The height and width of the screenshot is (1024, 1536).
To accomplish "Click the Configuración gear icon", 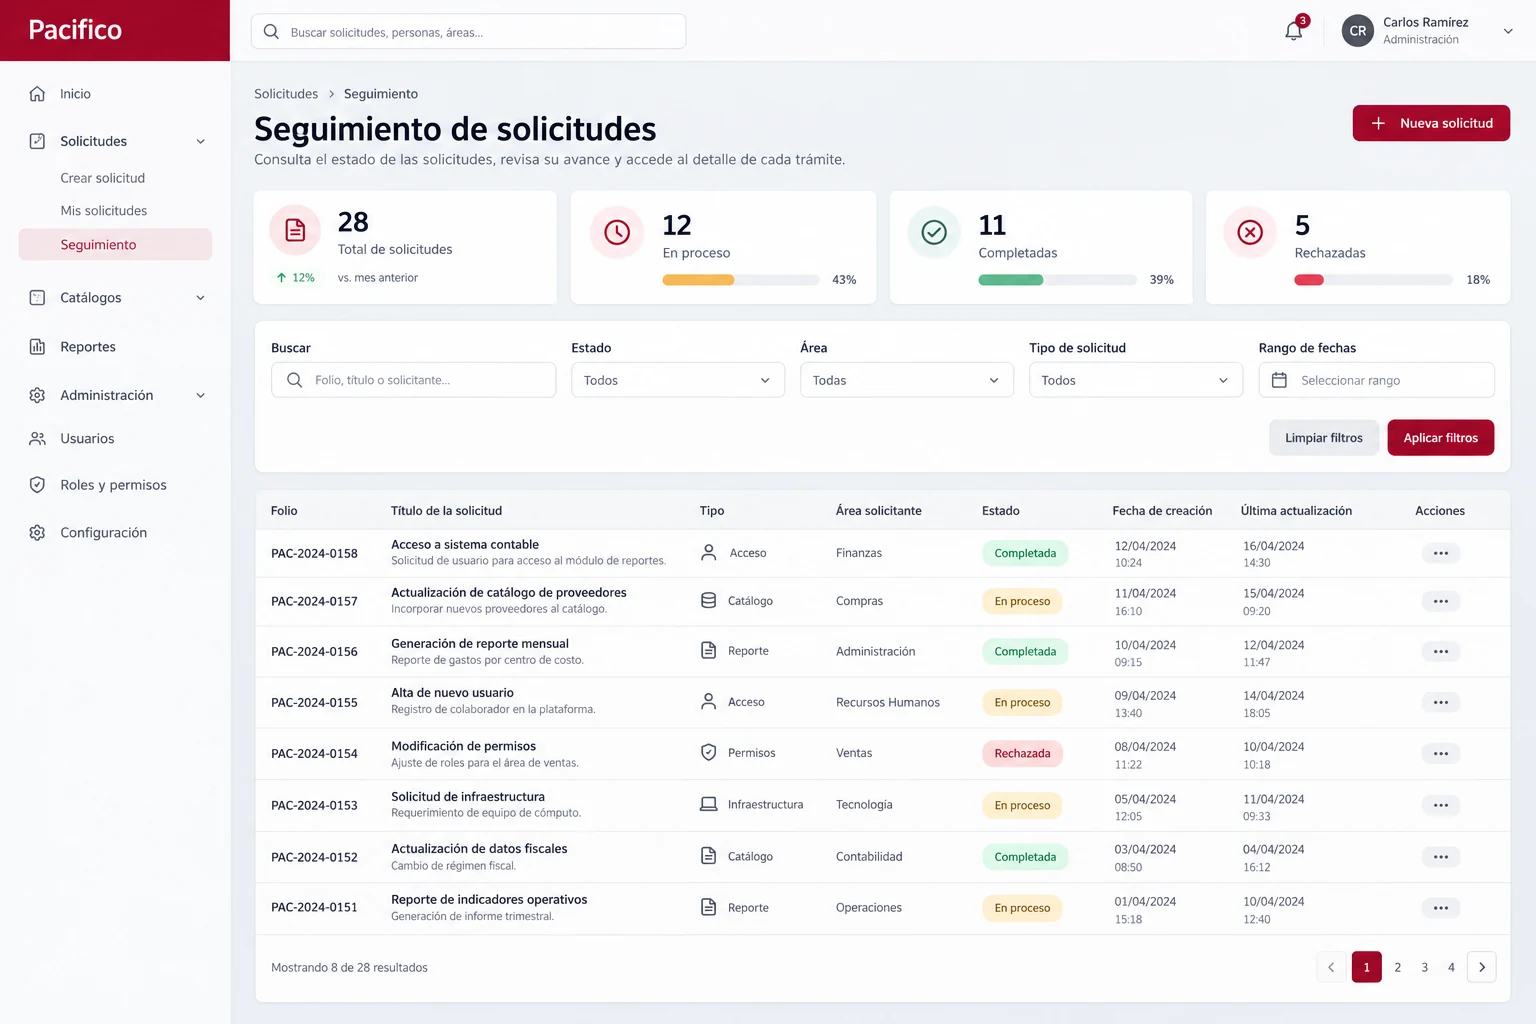I will coord(37,532).
